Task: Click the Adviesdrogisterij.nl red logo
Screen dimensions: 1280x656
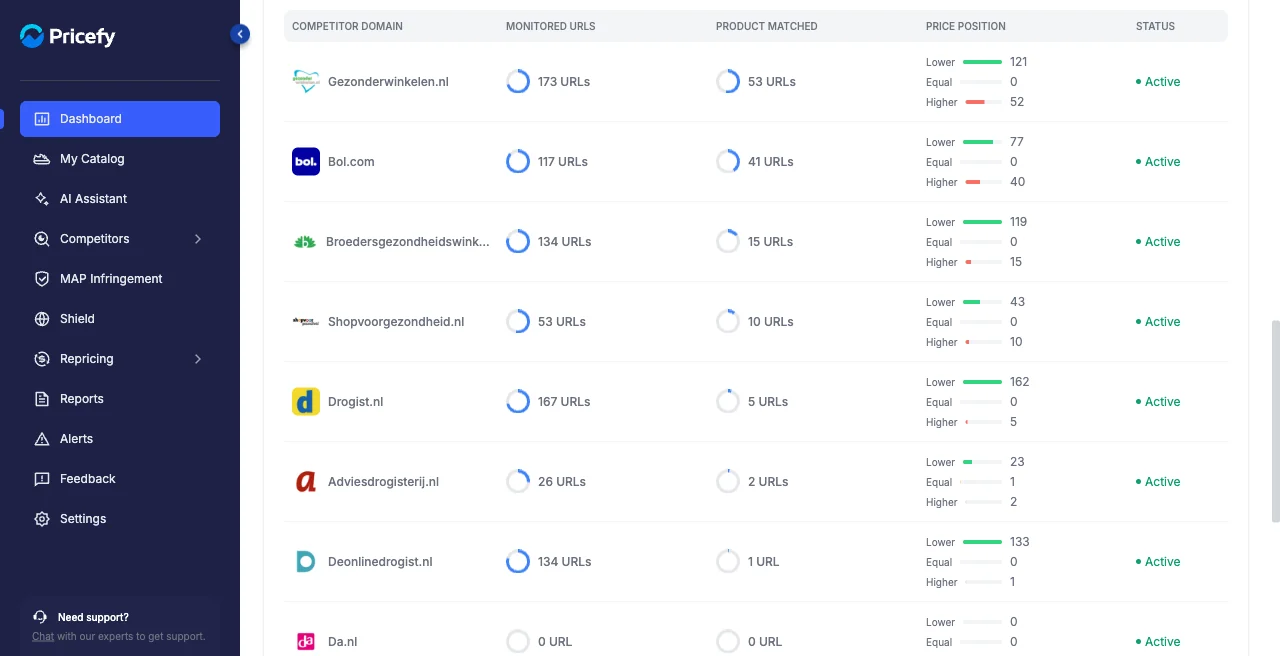Action: [306, 482]
